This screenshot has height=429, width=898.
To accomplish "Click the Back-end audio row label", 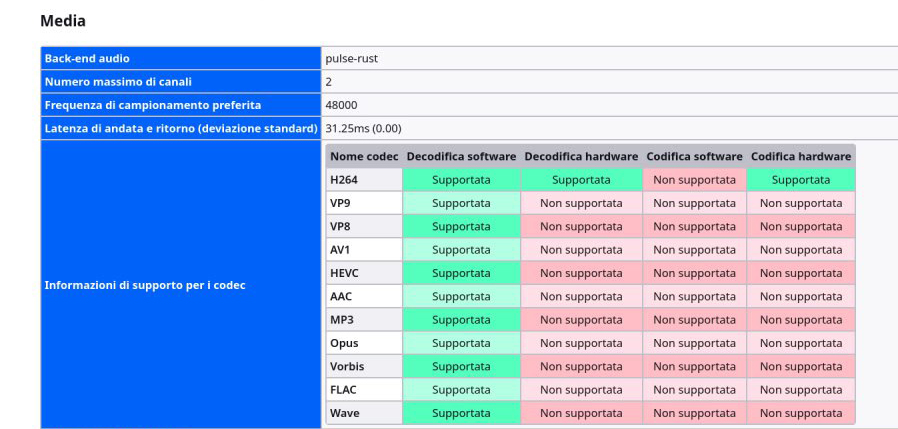I will point(87,58).
